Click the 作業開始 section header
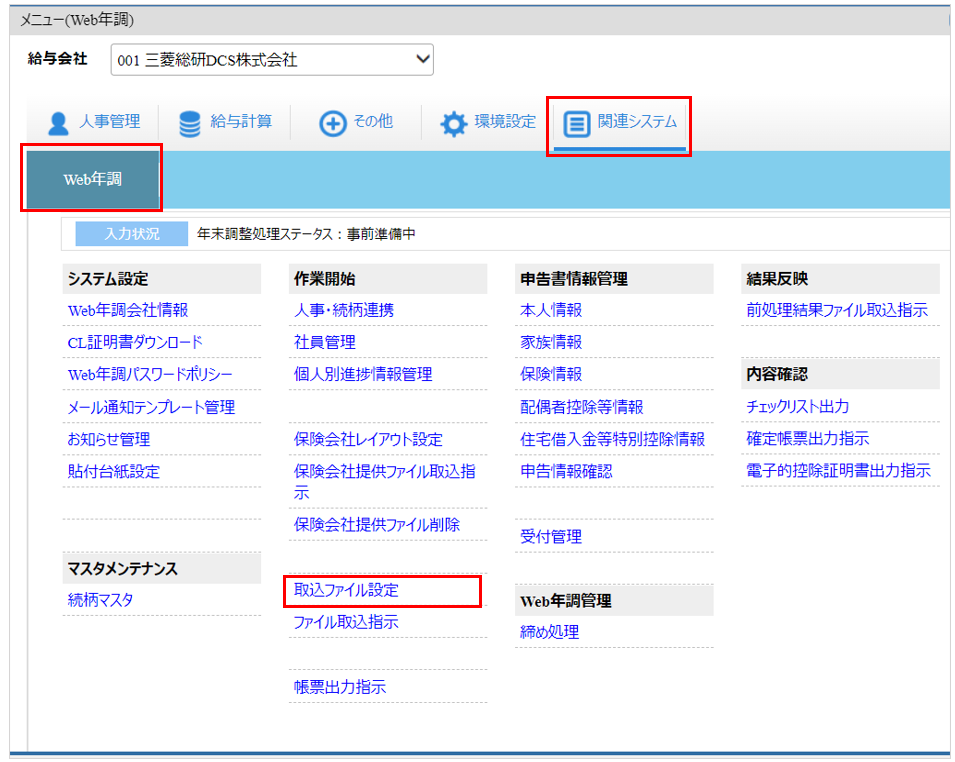The height and width of the screenshot is (762, 955). point(388,279)
